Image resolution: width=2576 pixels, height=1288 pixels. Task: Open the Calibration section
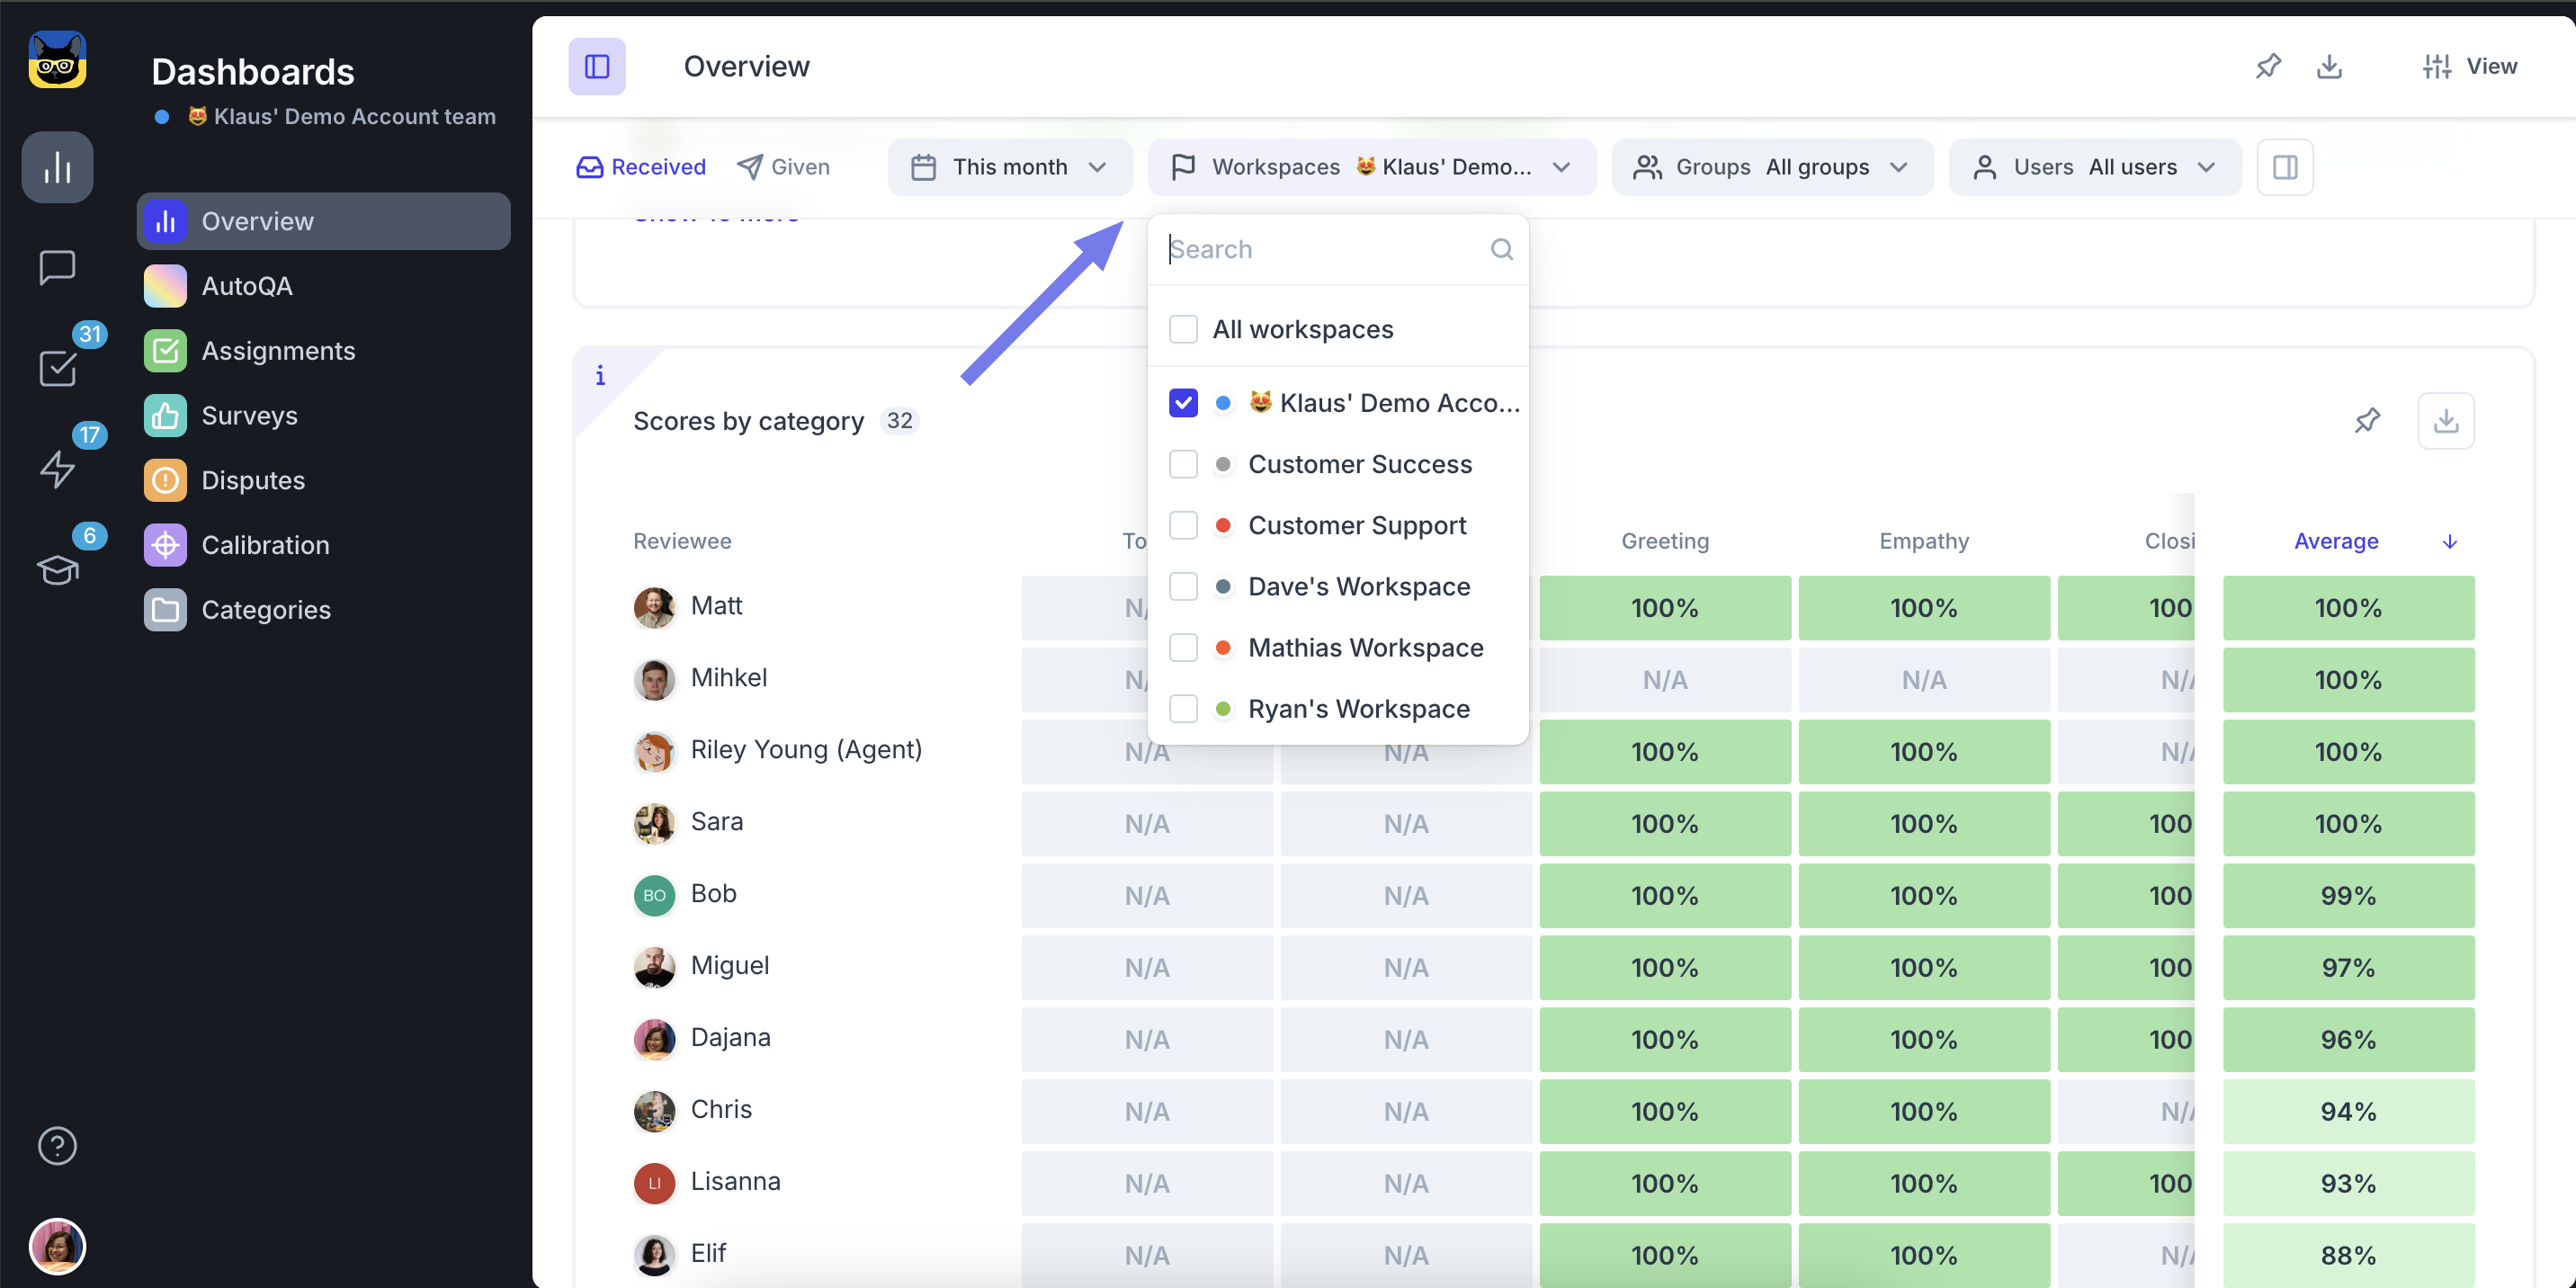click(x=264, y=544)
